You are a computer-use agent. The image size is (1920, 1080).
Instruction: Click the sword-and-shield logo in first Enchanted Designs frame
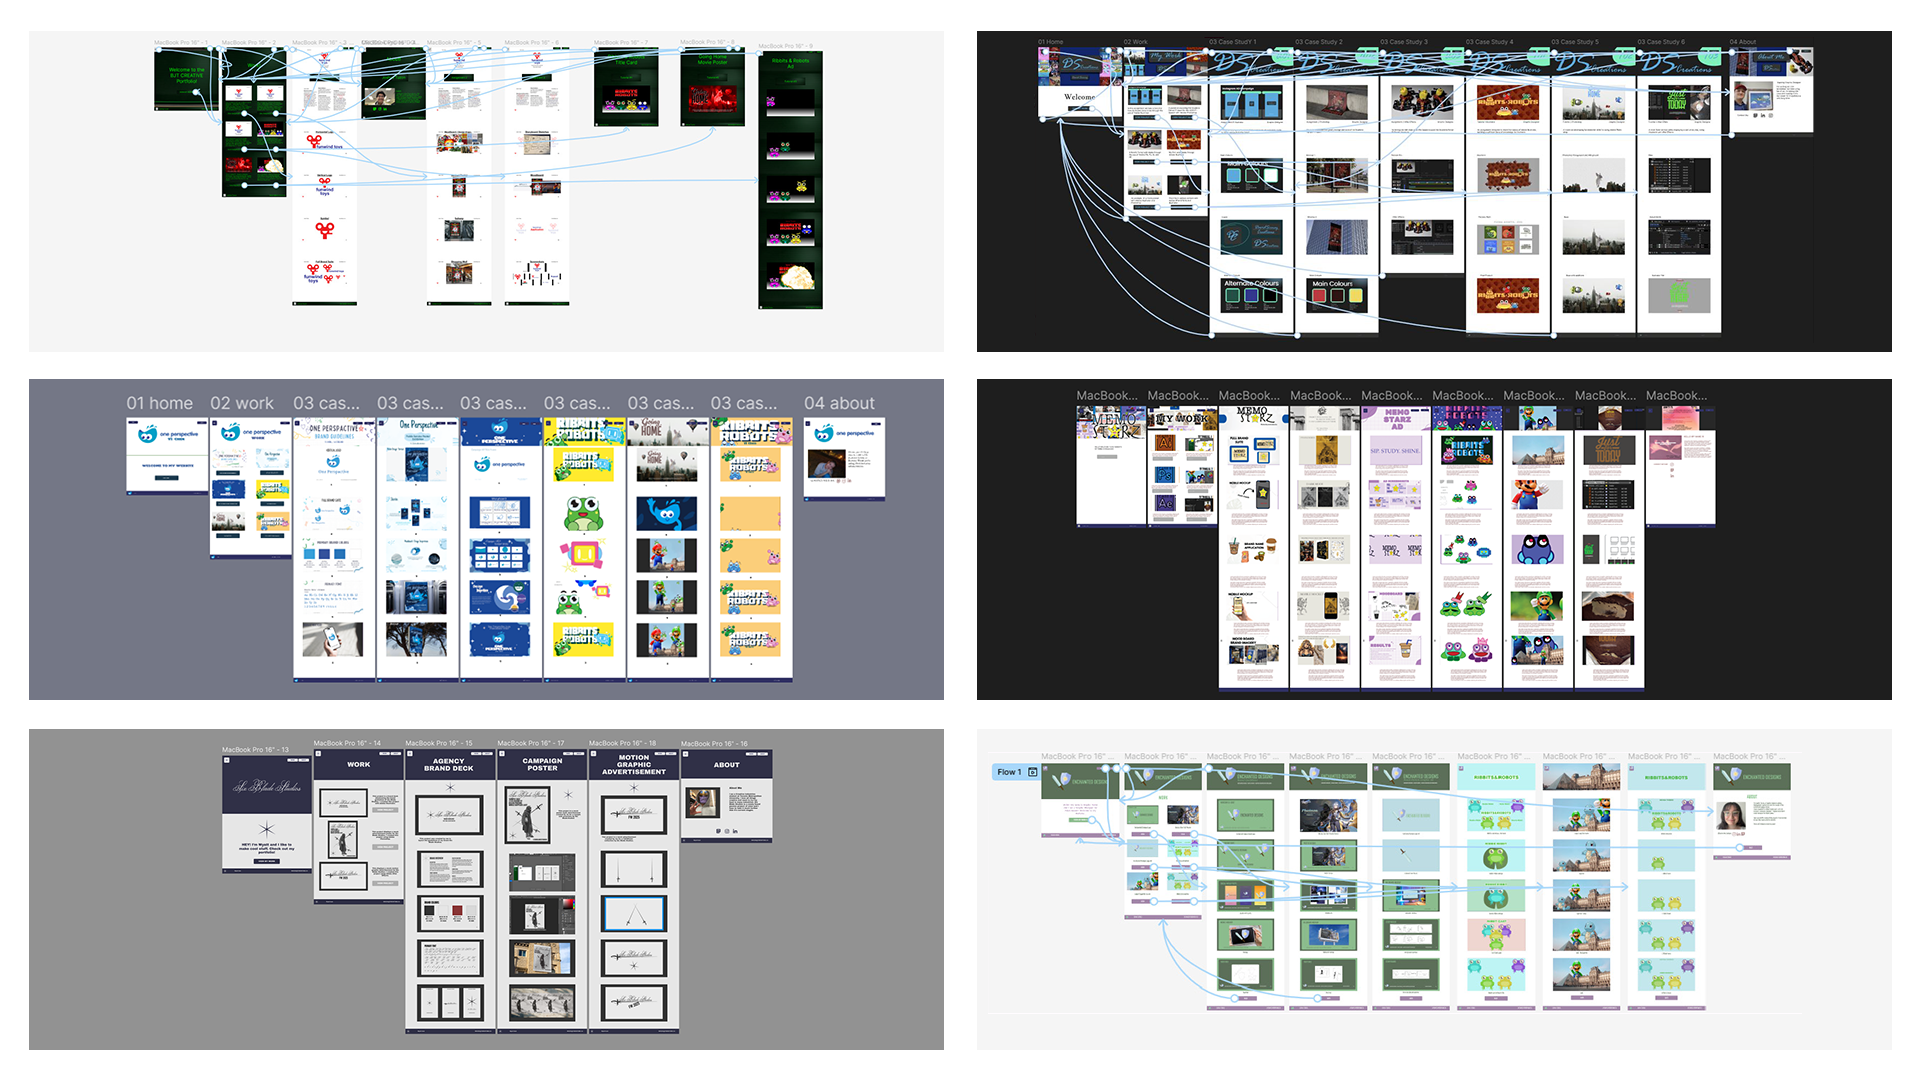[1063, 779]
